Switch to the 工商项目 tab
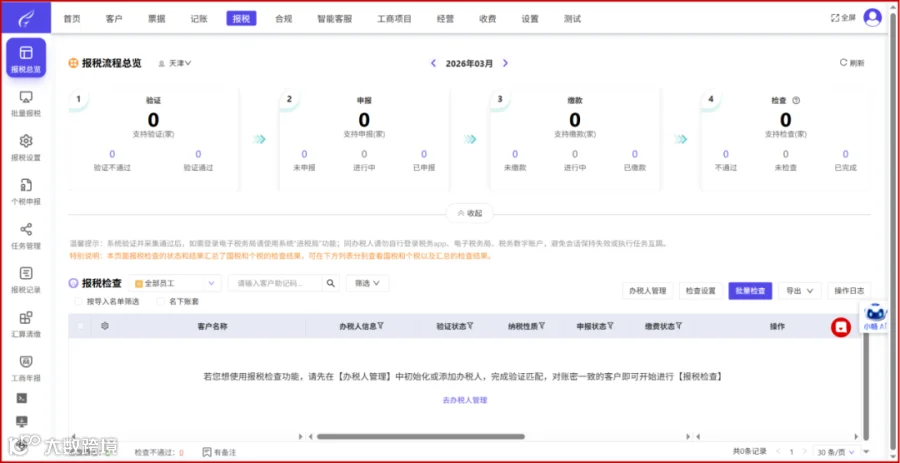Screen dimensions: 900x463 pyautogui.click(x=394, y=18)
